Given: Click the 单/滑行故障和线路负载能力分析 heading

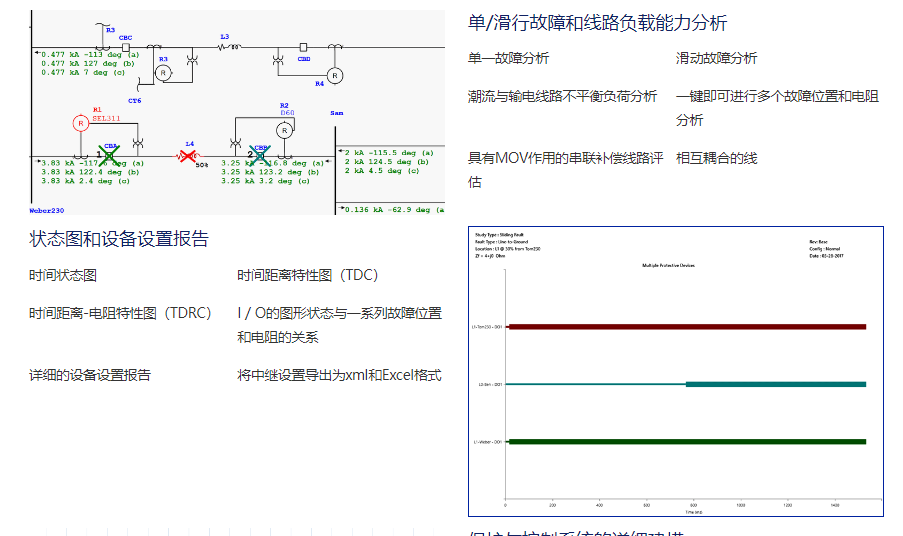Looking at the screenshot, I should [597, 23].
